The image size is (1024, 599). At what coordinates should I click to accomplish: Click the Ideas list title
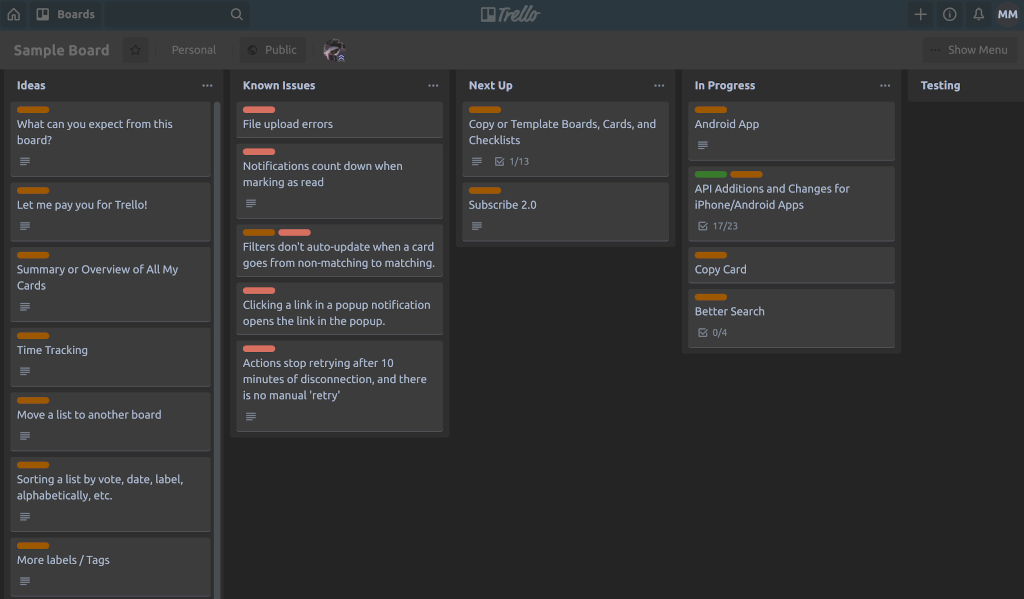click(x=31, y=86)
